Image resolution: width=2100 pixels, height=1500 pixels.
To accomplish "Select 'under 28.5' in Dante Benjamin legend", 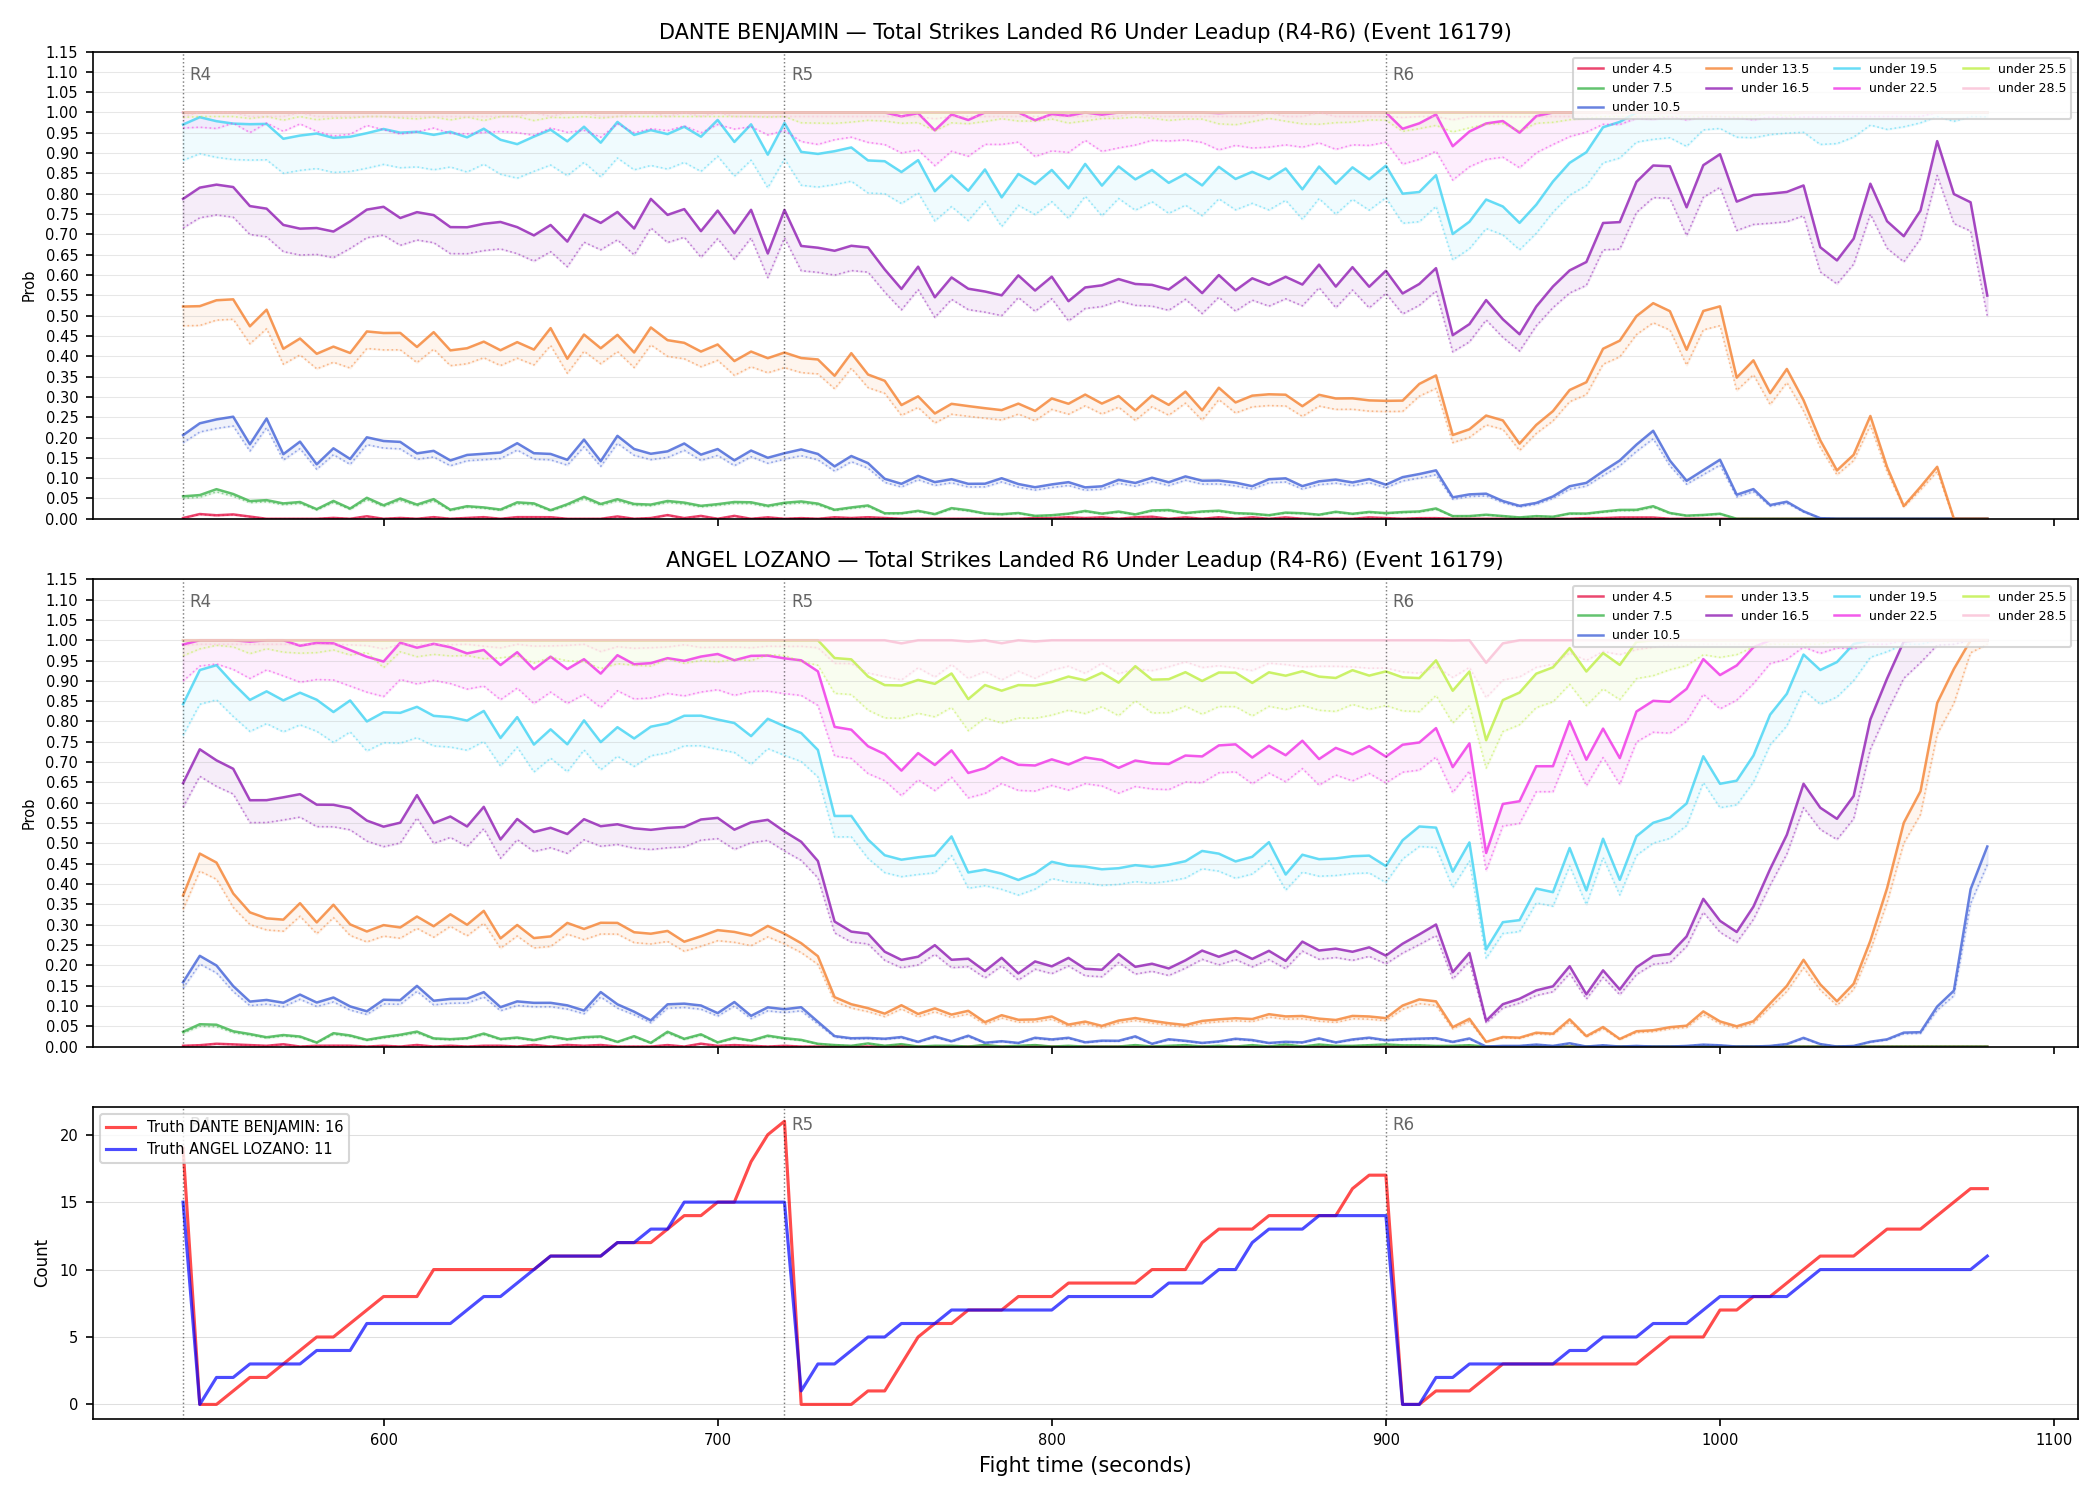I will pyautogui.click(x=2014, y=88).
